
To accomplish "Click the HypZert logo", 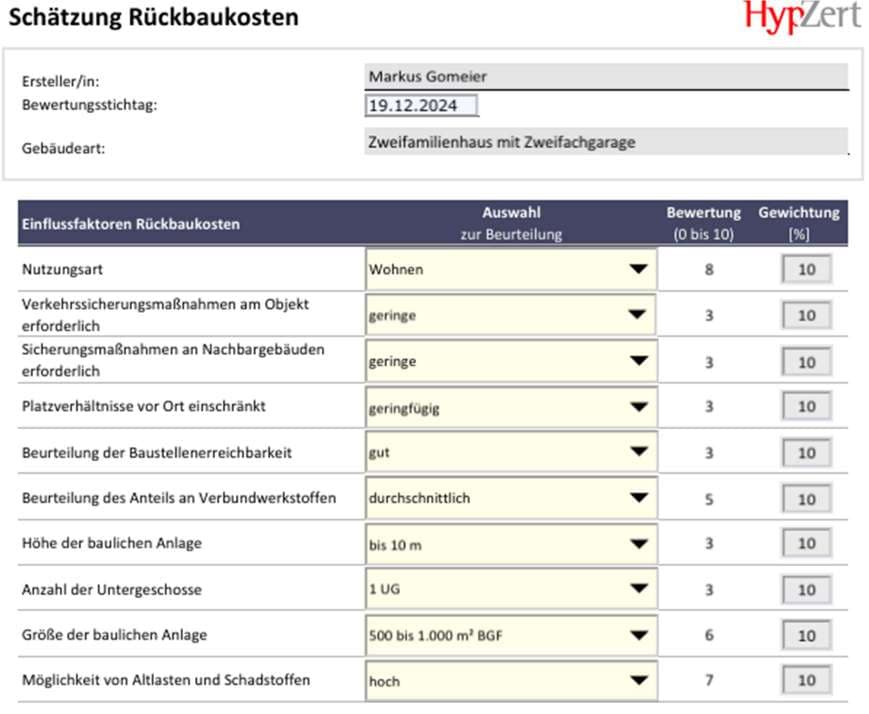I will (802, 18).
